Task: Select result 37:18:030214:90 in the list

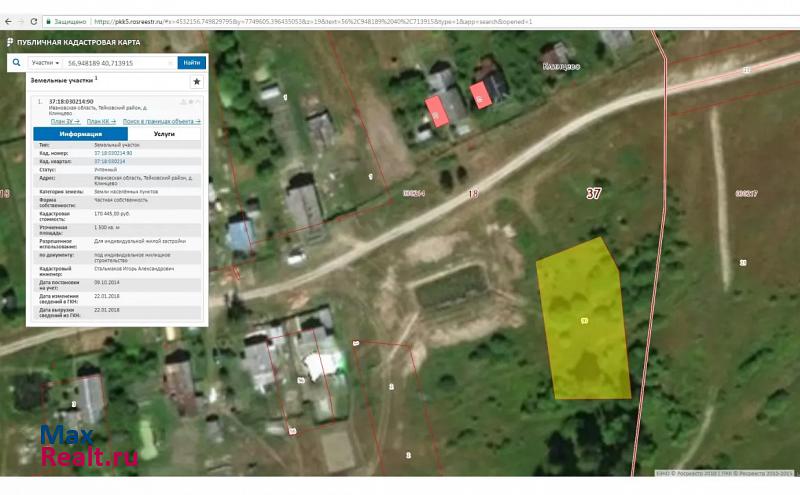Action: click(x=71, y=102)
